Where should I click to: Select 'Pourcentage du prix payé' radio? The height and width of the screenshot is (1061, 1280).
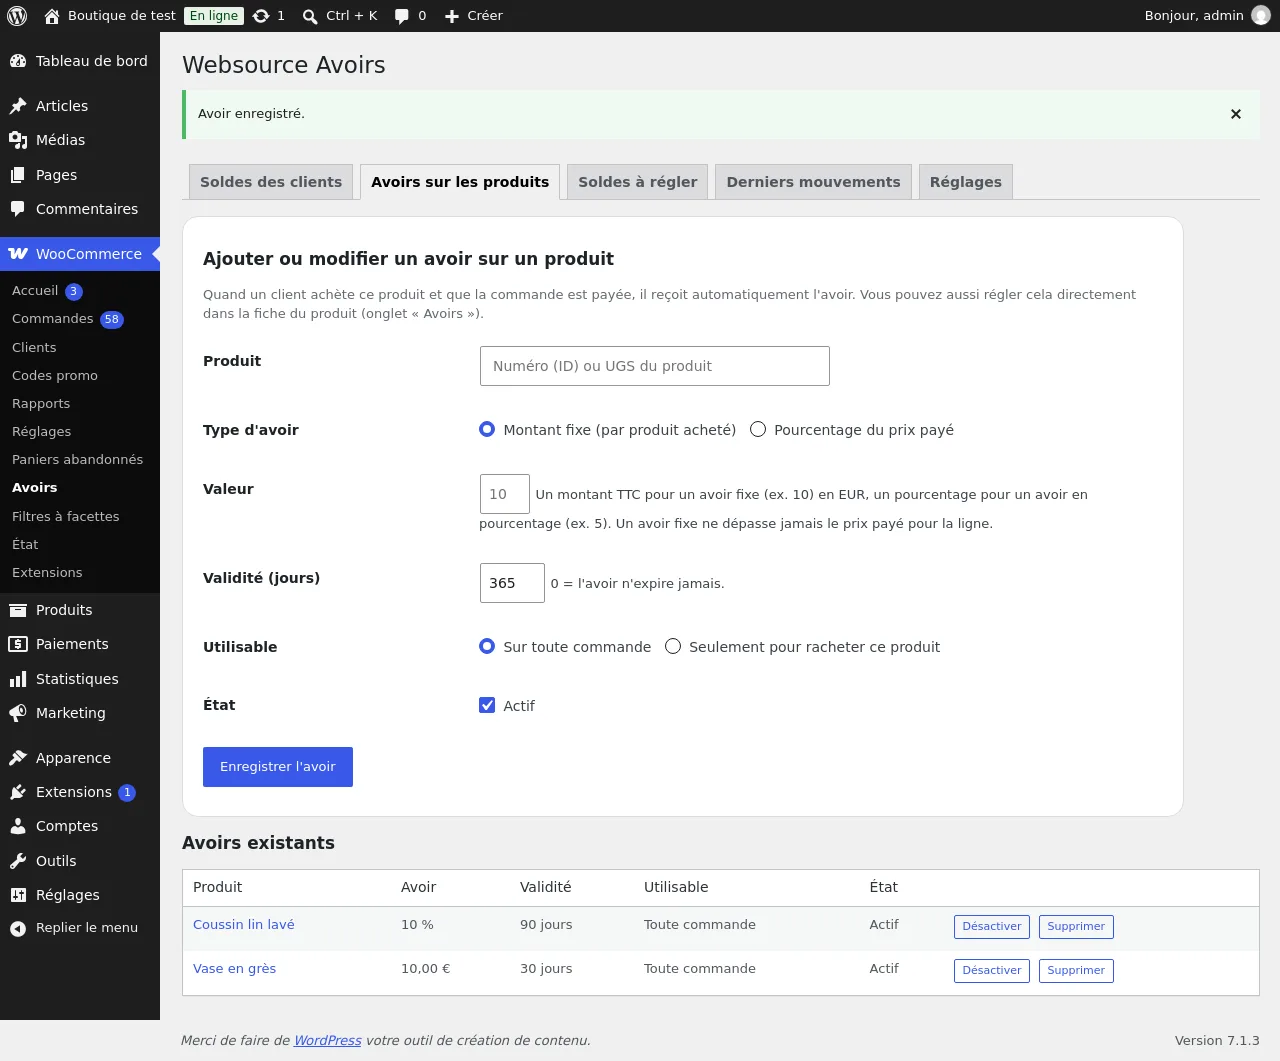point(758,429)
